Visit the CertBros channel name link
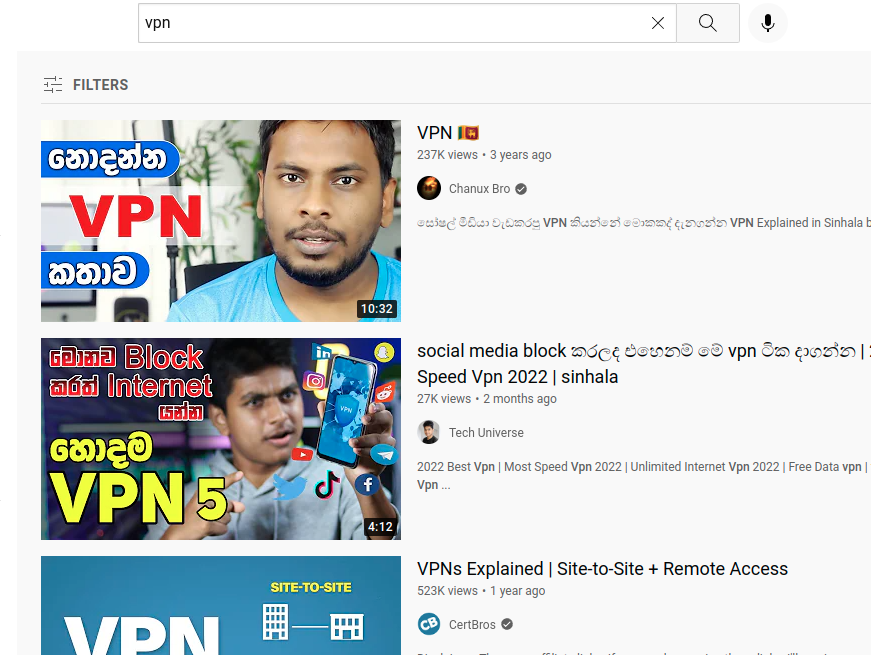 (472, 624)
